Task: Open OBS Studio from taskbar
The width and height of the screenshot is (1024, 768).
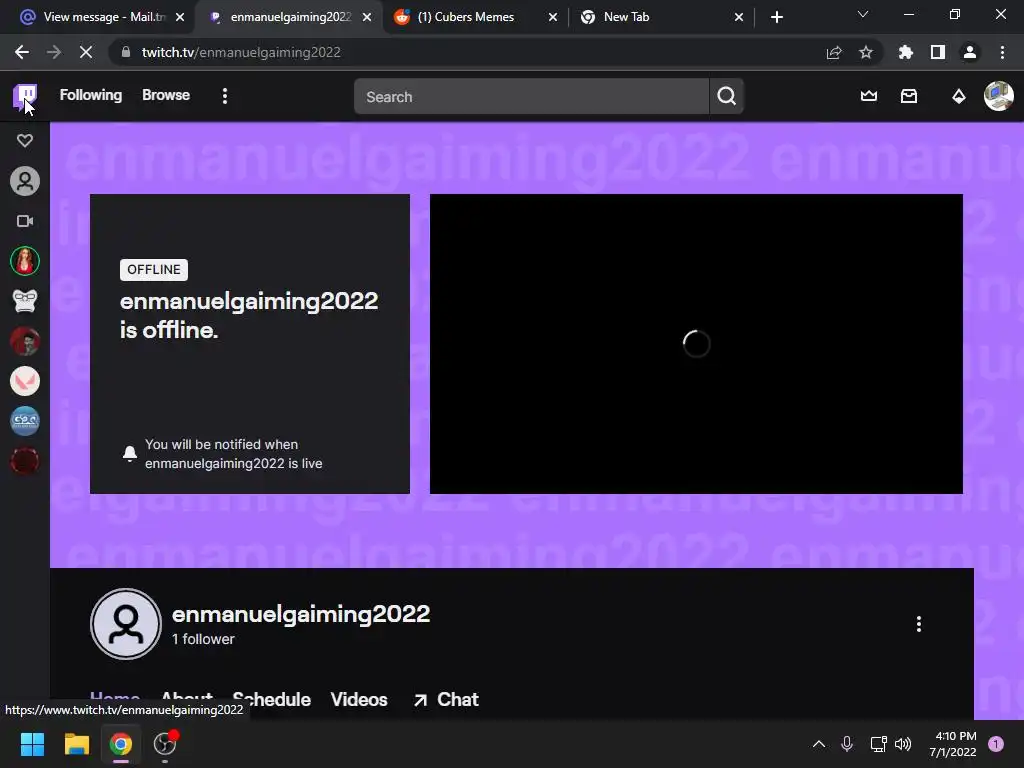Action: 165,744
